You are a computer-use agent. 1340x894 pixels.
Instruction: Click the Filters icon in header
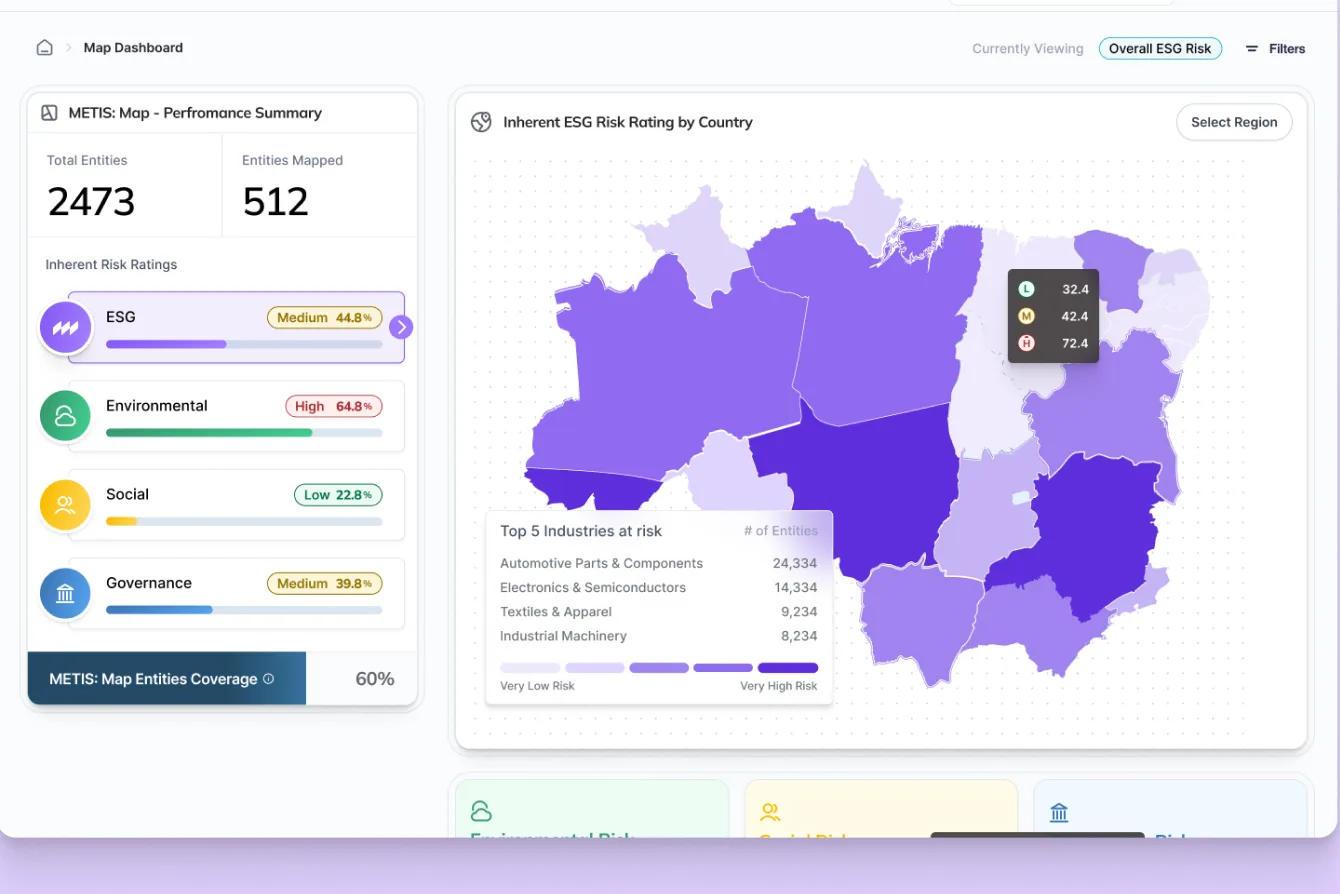point(1251,49)
